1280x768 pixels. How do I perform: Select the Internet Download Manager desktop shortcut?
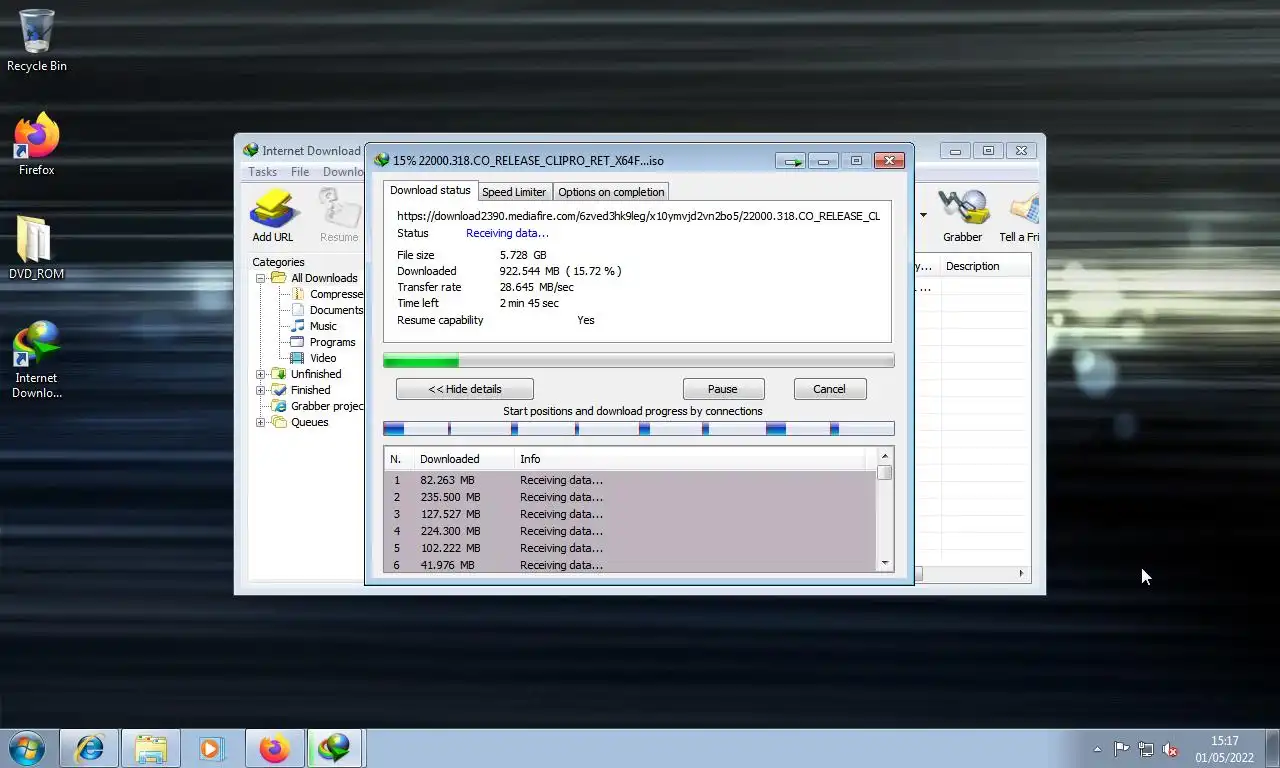37,359
